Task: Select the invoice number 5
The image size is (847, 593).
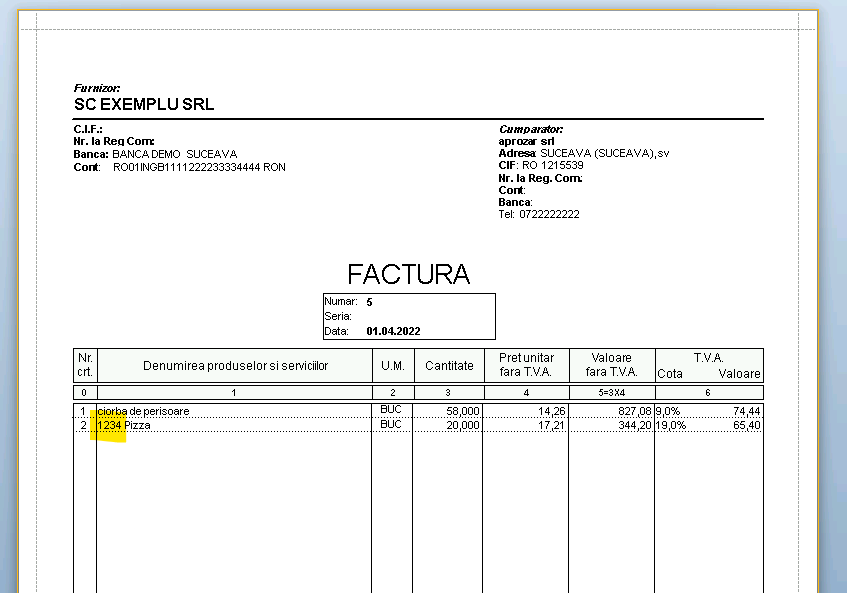Action: pyautogui.click(x=369, y=302)
